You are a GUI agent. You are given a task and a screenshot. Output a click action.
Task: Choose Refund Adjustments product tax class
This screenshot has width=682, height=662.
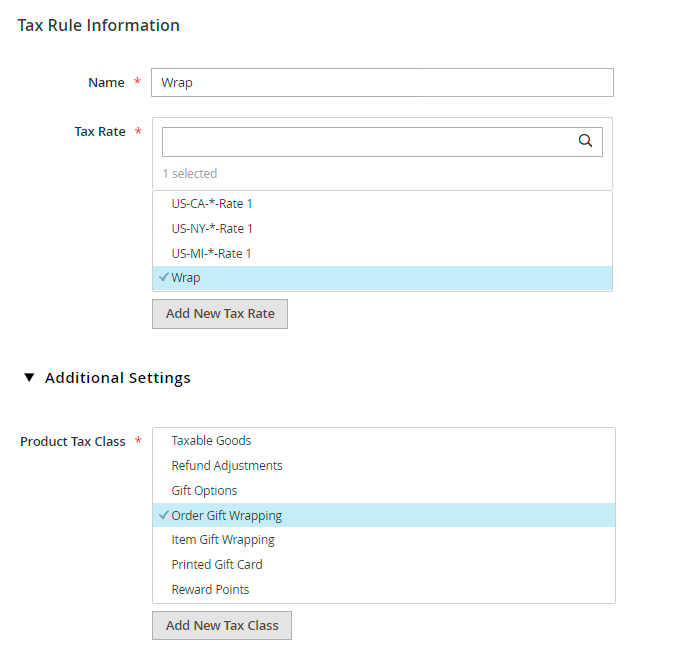(227, 465)
